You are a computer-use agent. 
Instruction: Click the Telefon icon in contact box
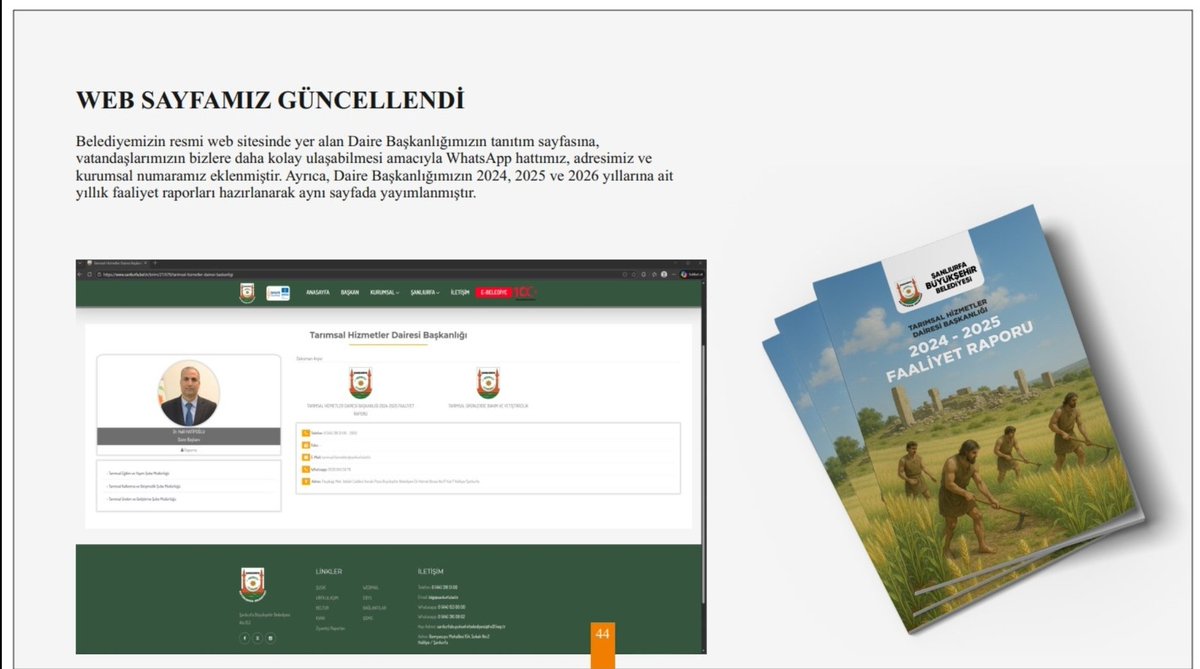click(306, 433)
